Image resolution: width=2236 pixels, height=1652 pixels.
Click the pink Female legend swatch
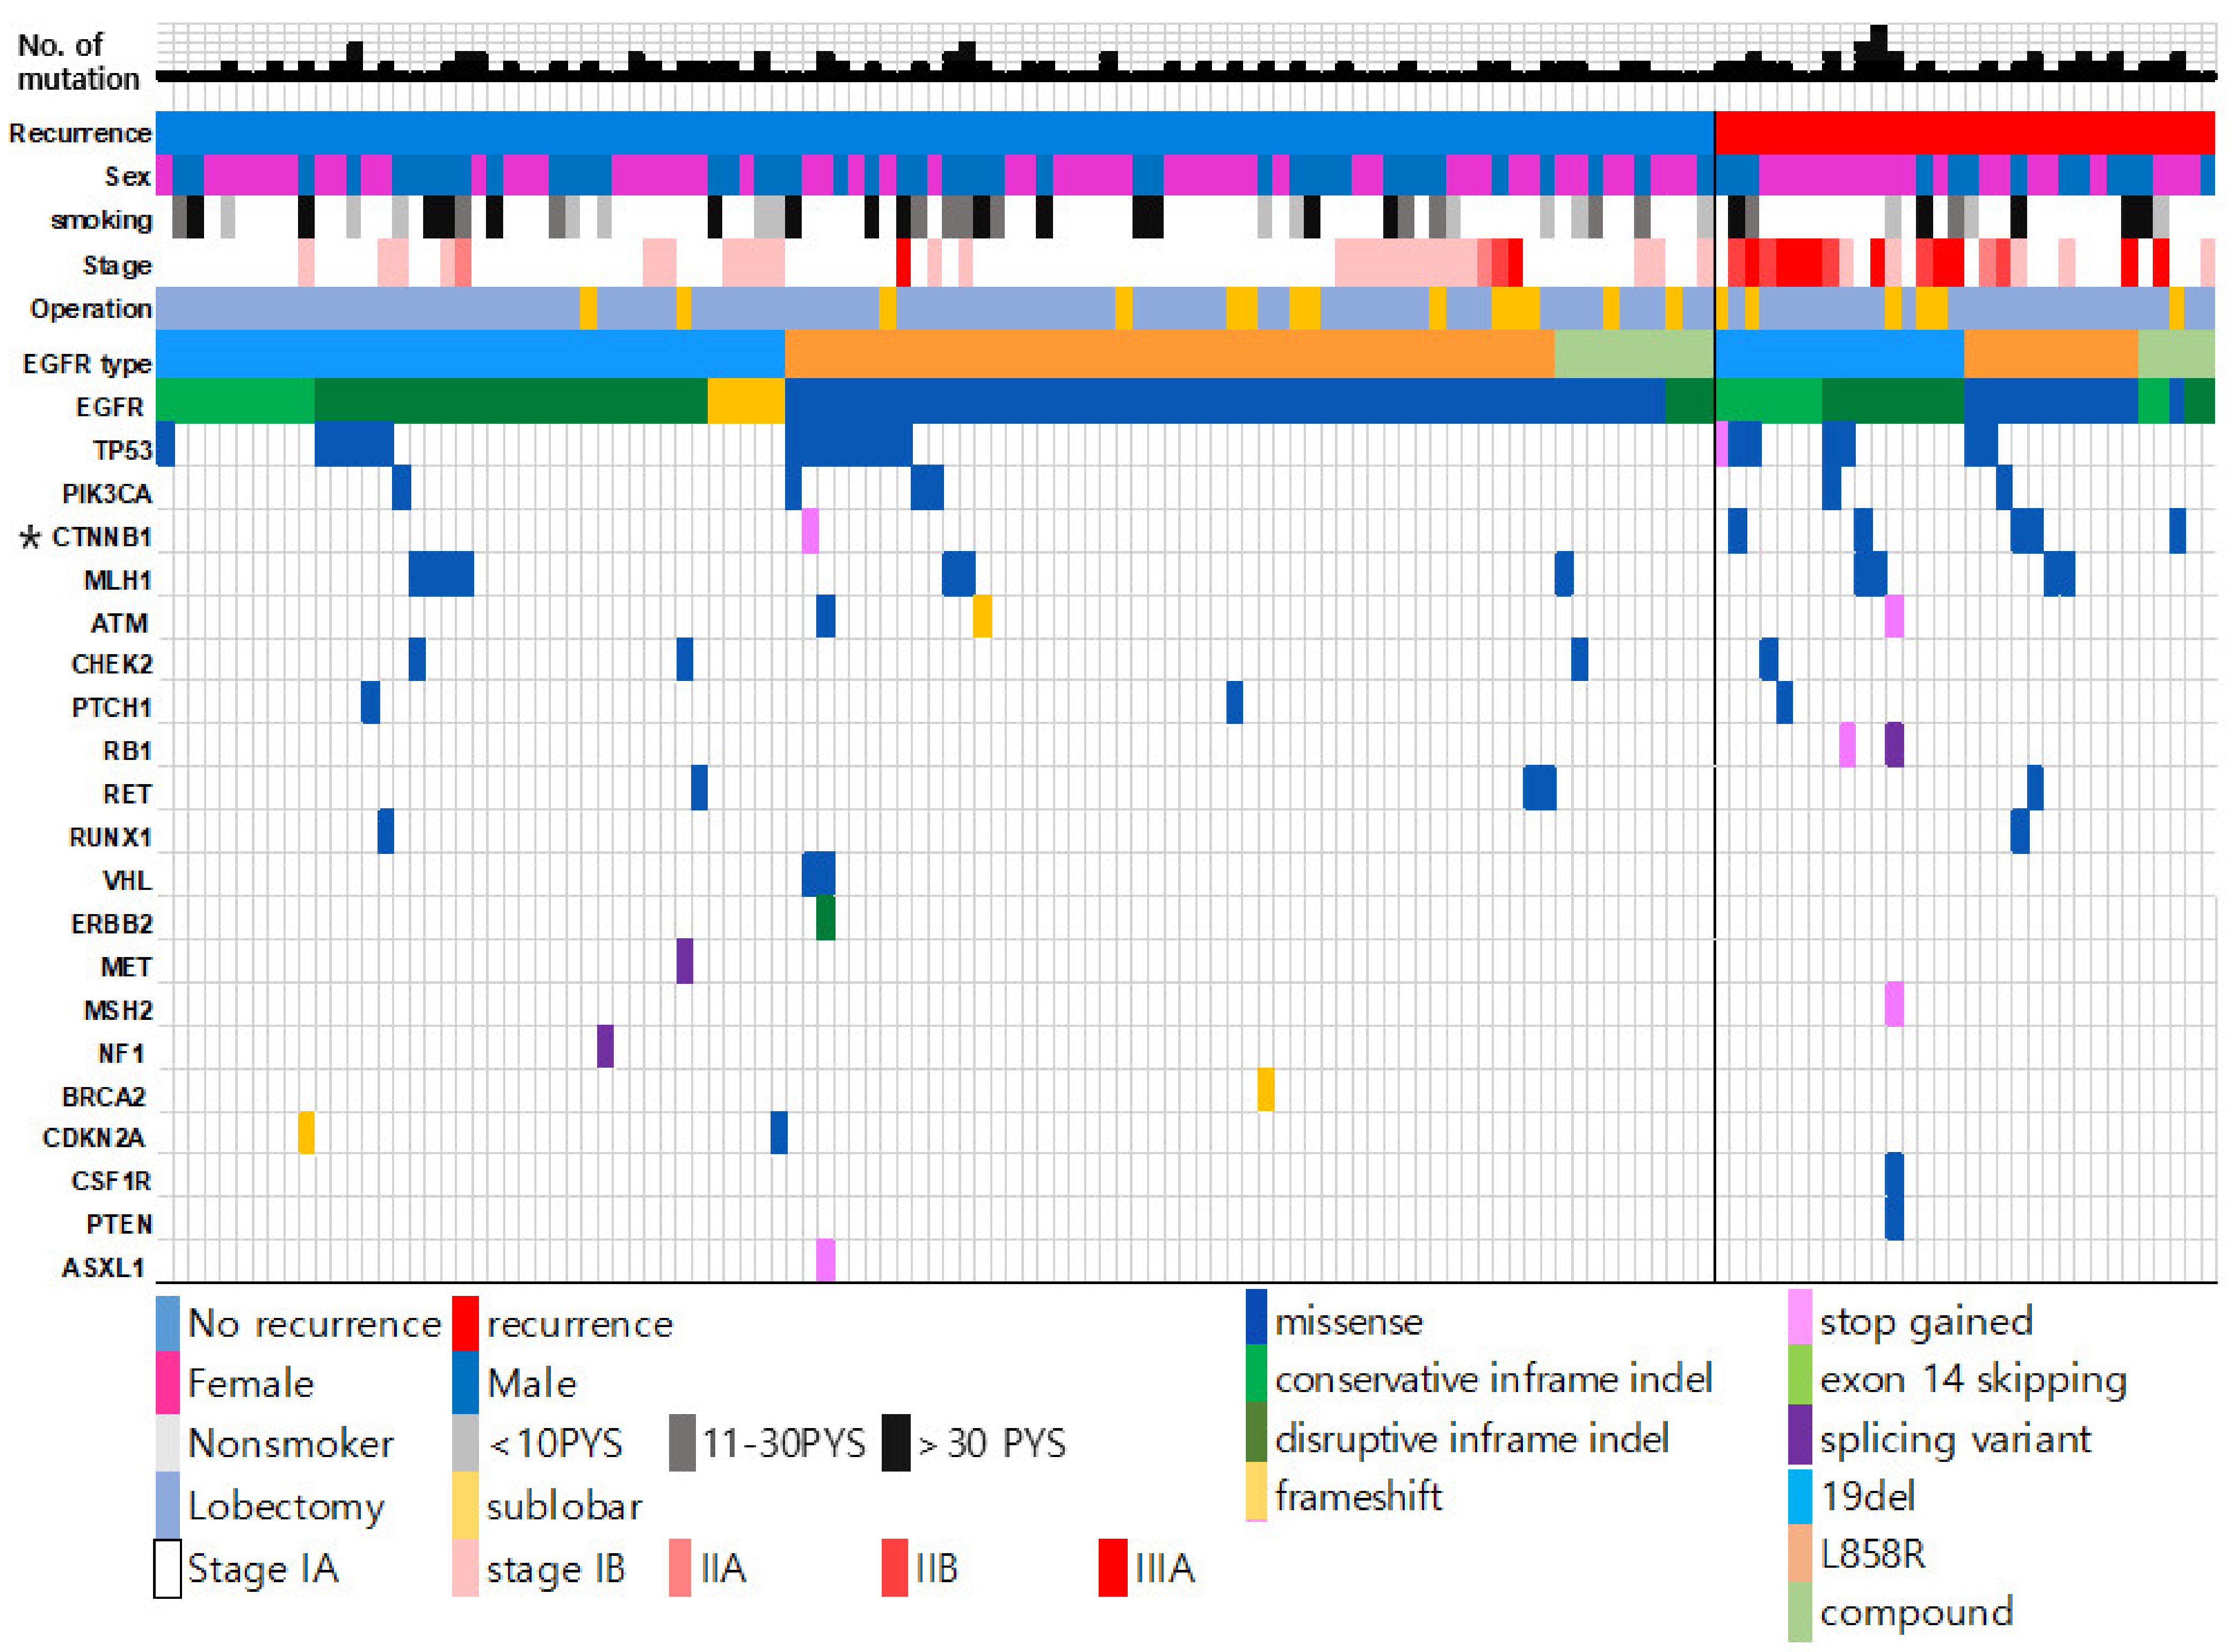coord(168,1383)
